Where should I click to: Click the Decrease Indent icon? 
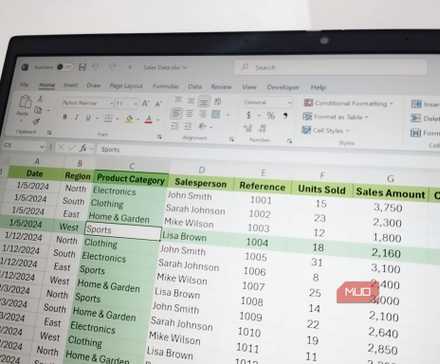(x=174, y=125)
